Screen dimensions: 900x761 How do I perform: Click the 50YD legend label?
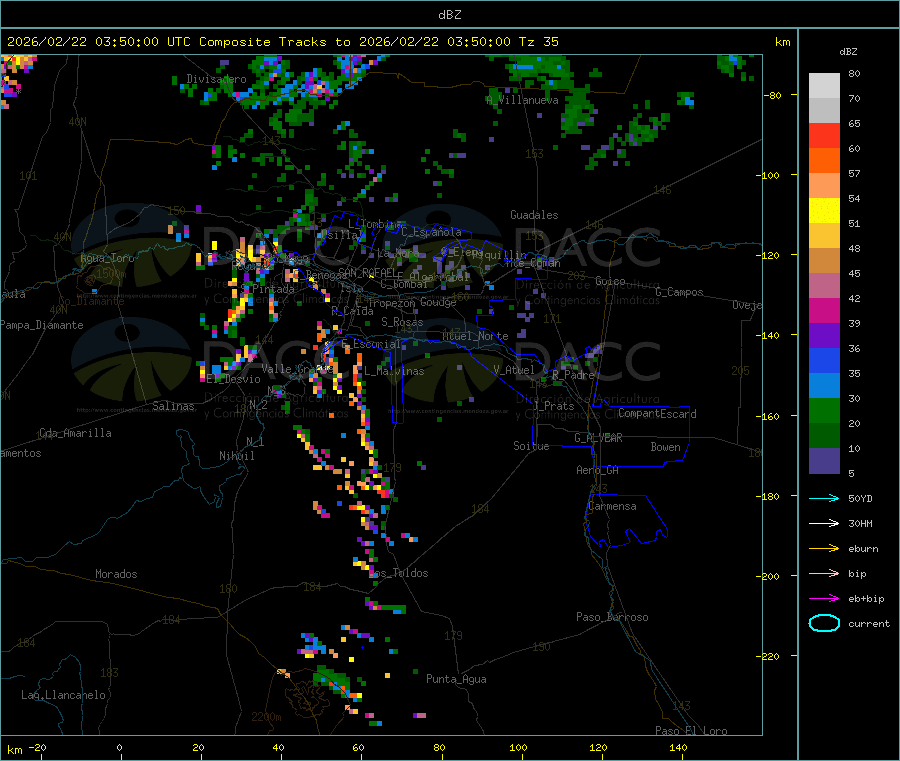pos(860,498)
